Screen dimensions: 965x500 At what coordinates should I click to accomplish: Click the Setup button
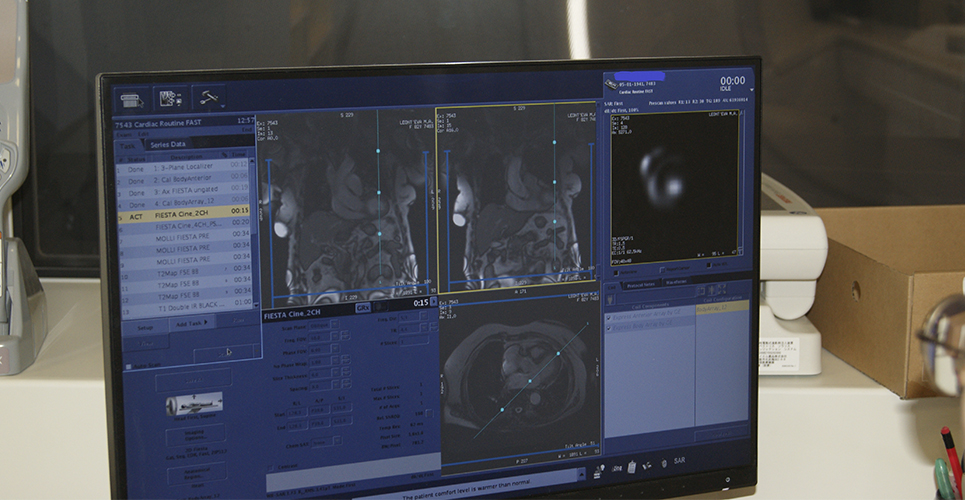point(144,326)
